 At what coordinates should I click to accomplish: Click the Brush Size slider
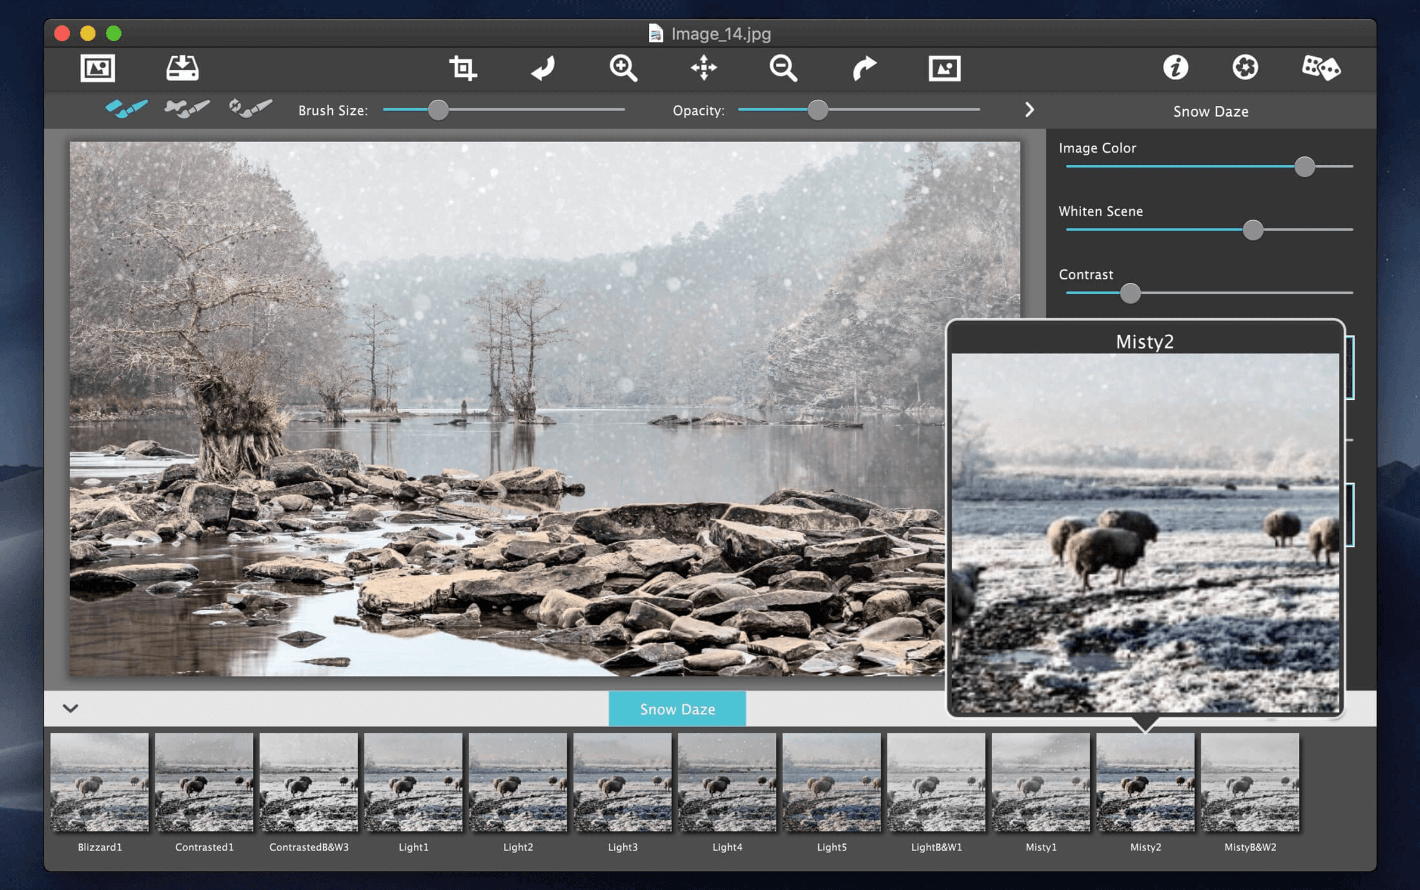click(x=504, y=110)
